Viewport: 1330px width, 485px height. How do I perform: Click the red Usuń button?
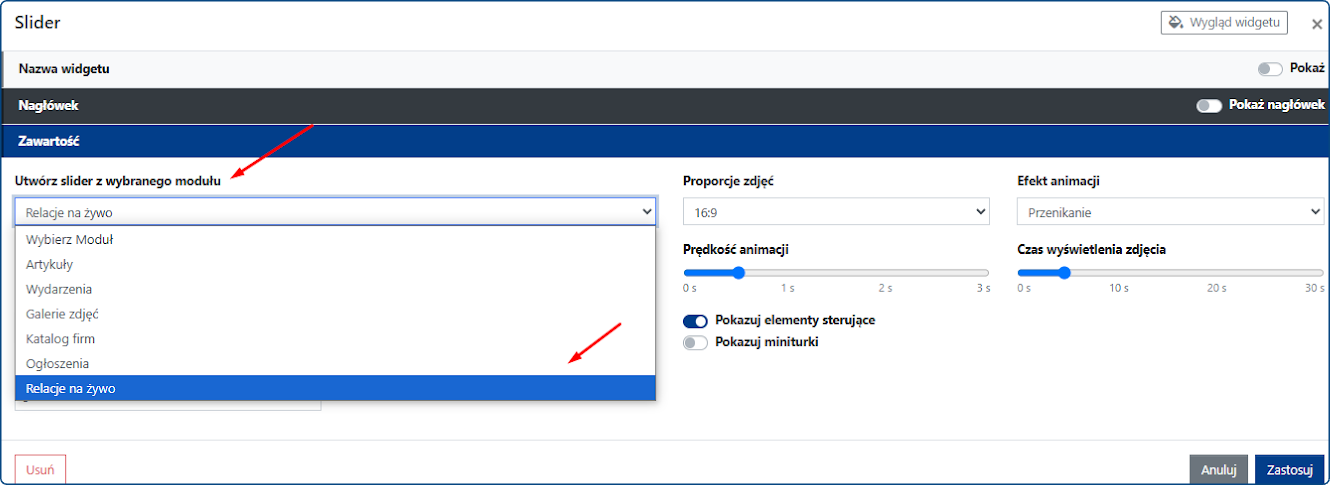40,468
